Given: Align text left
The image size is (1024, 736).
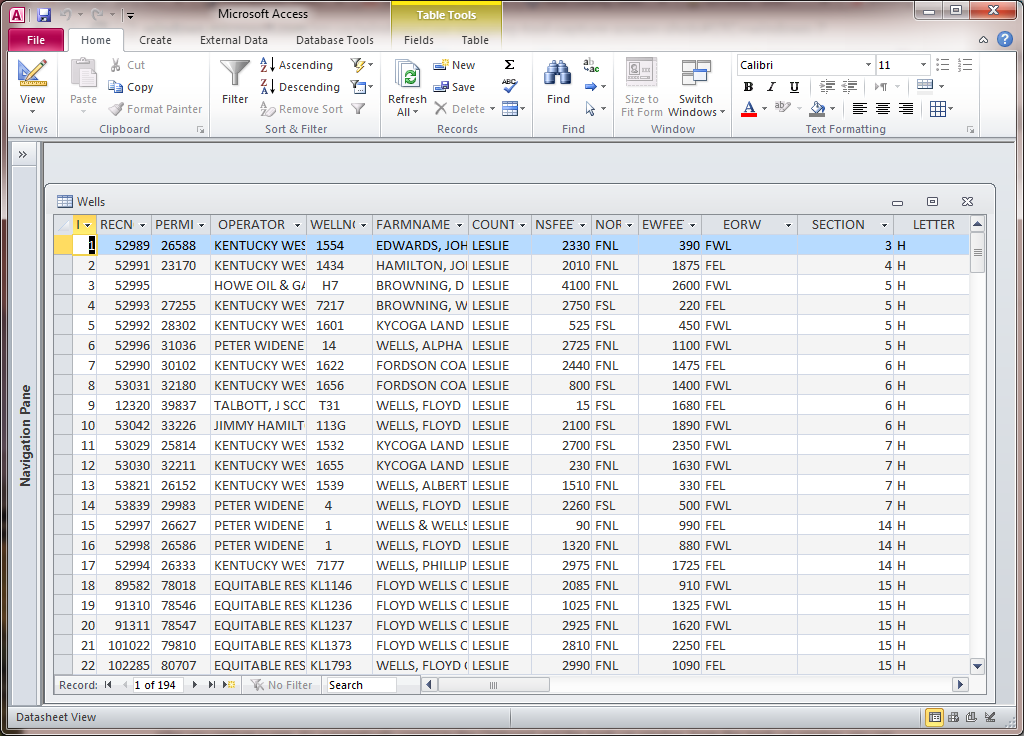Looking at the screenshot, I should point(859,108).
